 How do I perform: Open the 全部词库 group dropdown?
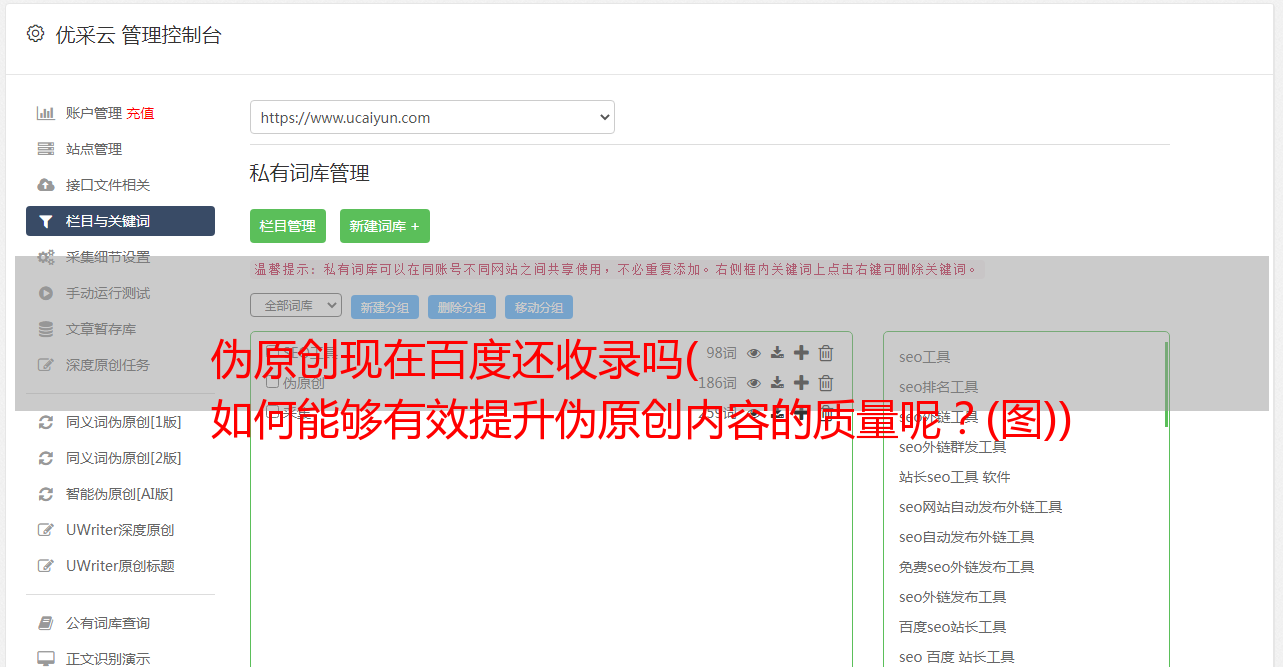click(x=296, y=305)
